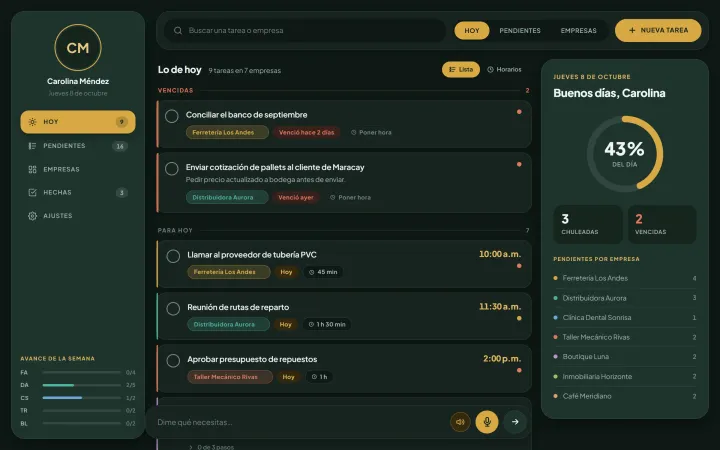Click Distribuidora Aurora tag on Enviar cotización task

[227, 197]
